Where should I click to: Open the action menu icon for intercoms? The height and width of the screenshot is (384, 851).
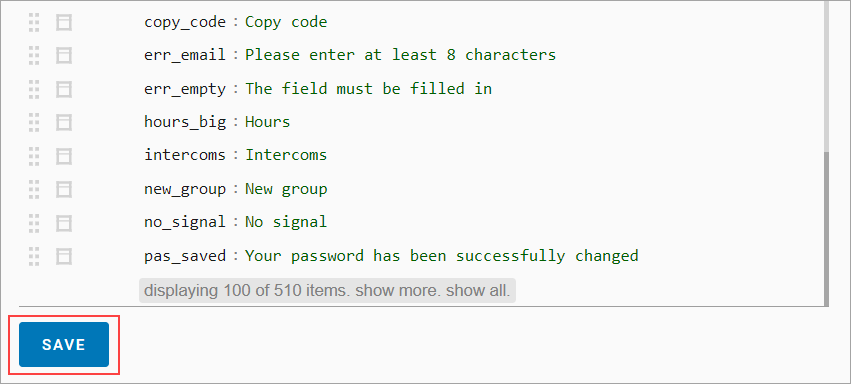tap(64, 156)
